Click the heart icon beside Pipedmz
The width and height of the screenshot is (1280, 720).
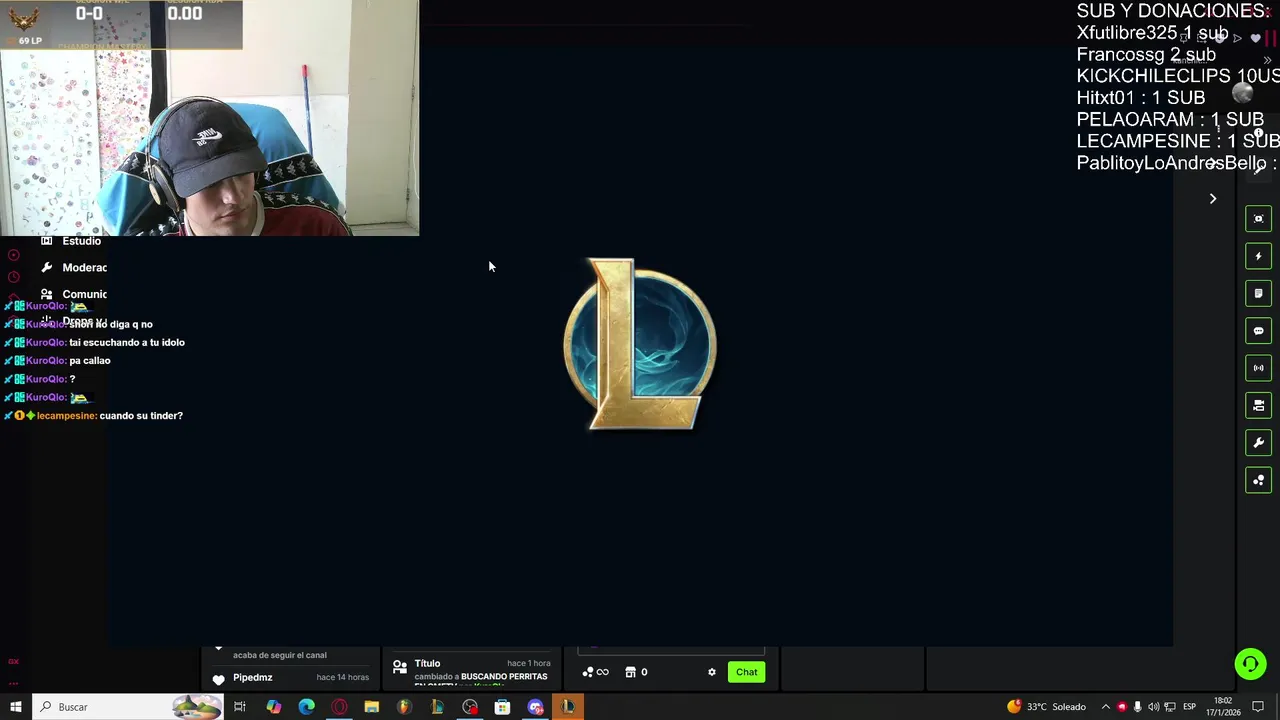(219, 679)
